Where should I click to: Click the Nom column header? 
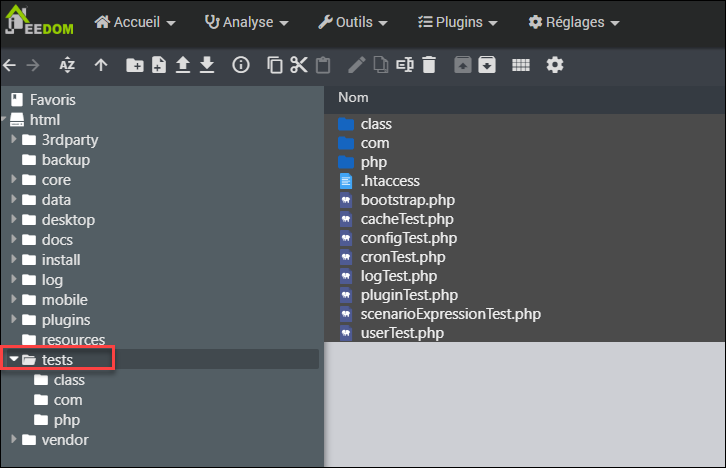coord(353,97)
